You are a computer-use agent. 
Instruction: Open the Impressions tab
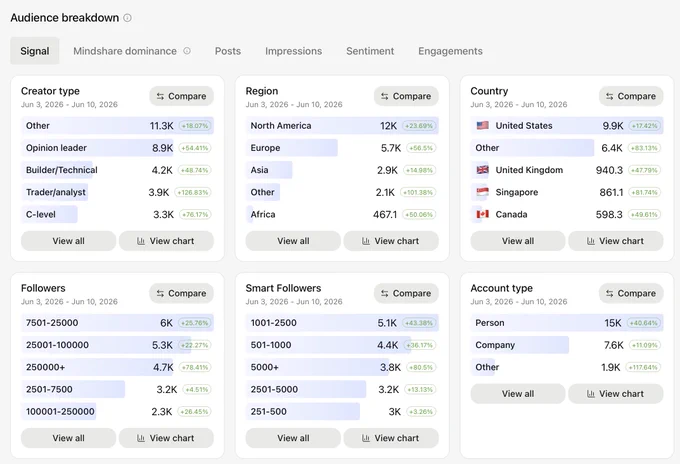click(294, 51)
